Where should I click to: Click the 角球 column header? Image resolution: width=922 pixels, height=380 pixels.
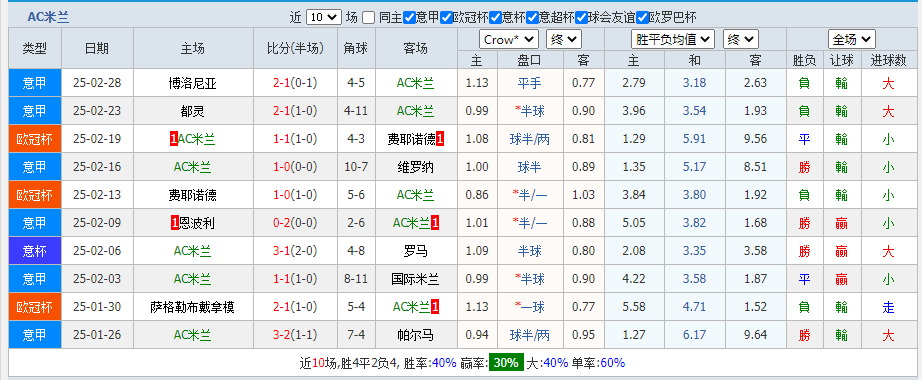(356, 49)
